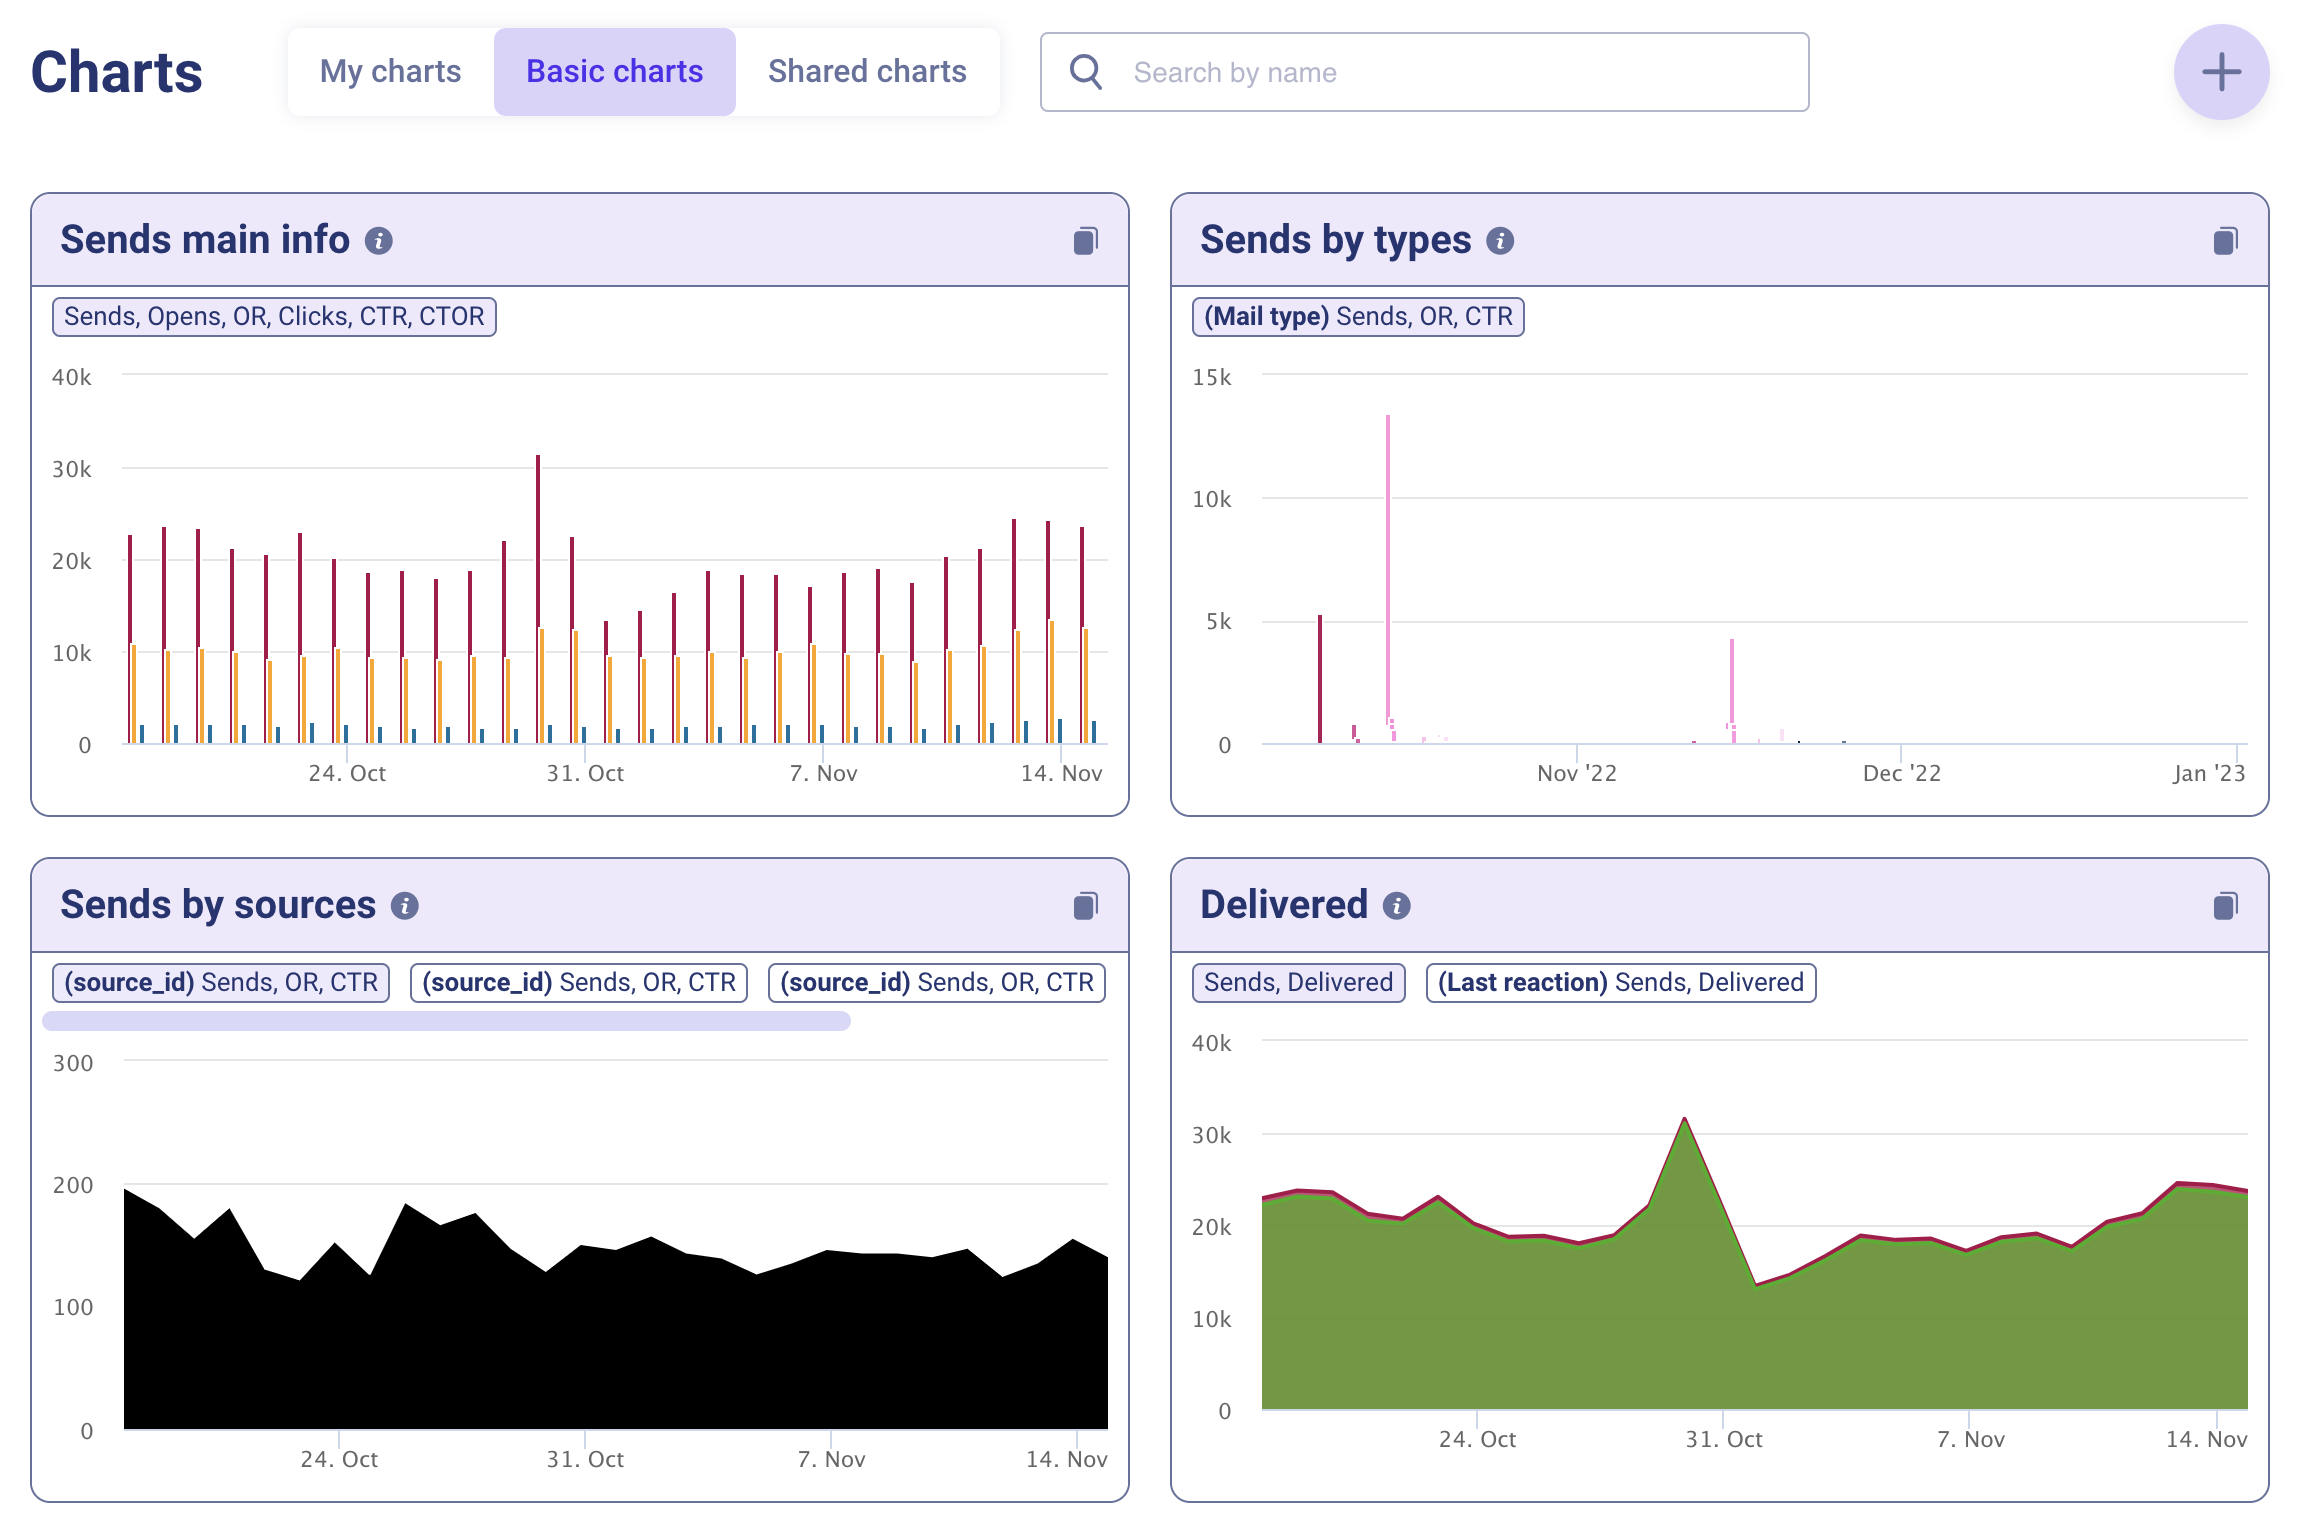Select the Basic charts tab
The image size is (2302, 1534).
pos(614,72)
